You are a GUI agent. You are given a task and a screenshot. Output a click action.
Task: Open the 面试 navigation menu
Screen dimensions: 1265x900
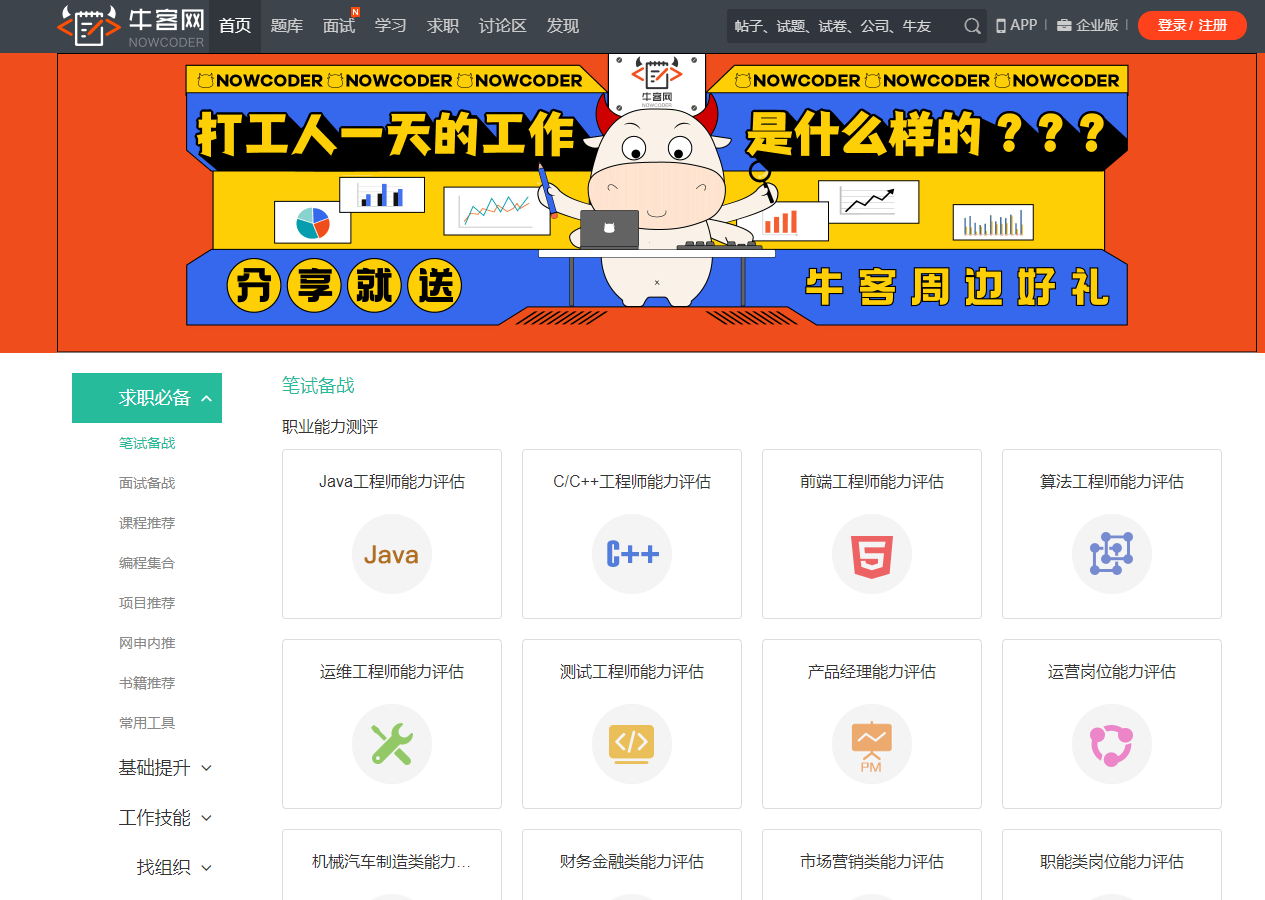(x=339, y=26)
